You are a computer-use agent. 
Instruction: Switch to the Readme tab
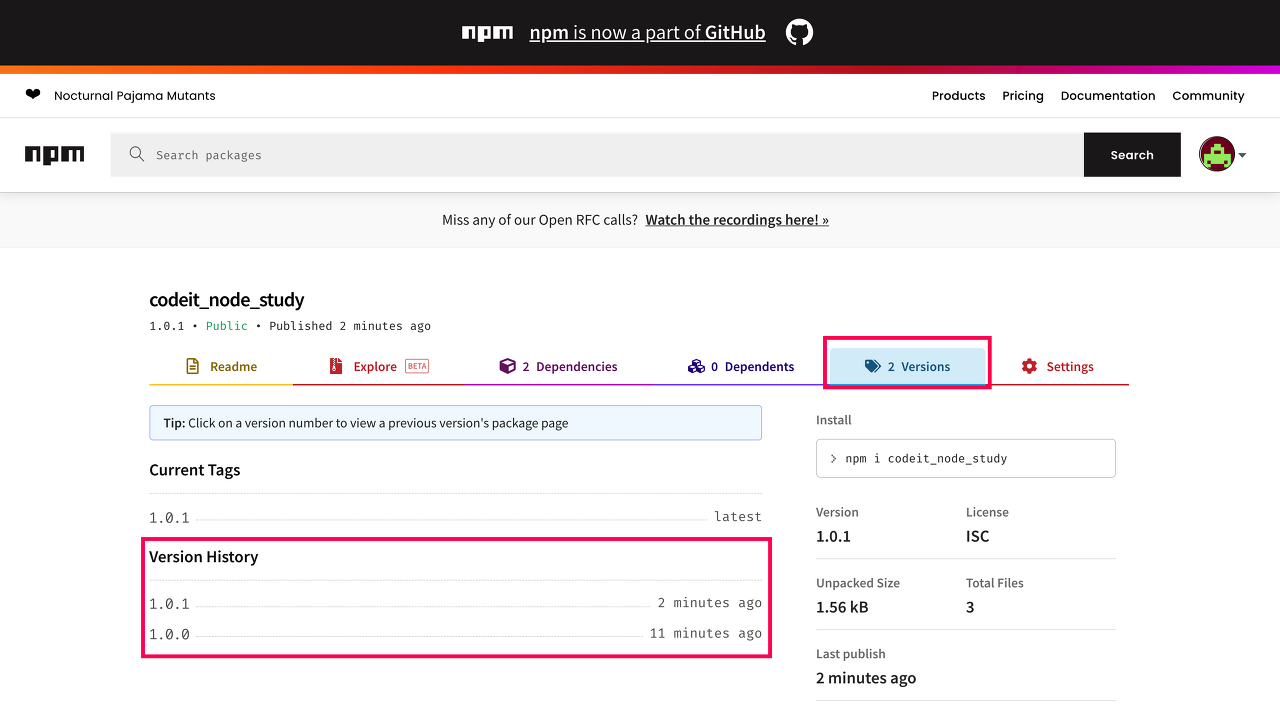tap(221, 367)
